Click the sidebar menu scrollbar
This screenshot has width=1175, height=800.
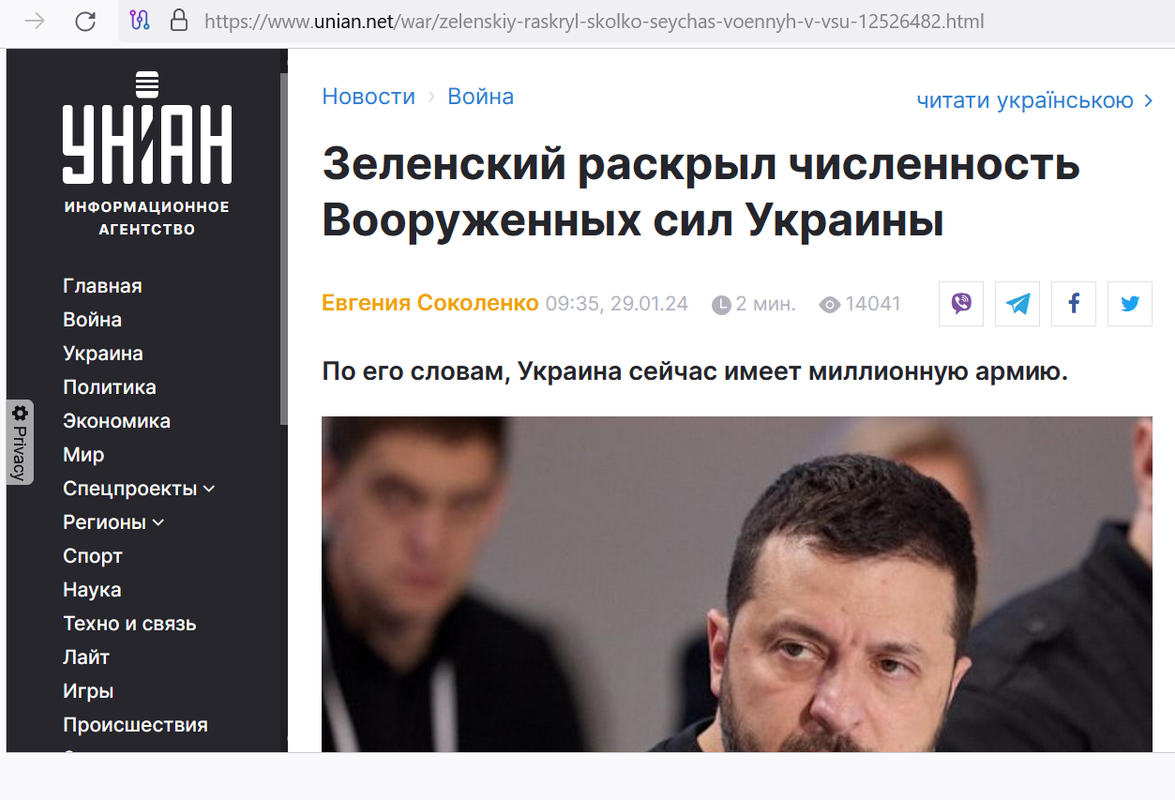pyautogui.click(x=283, y=249)
